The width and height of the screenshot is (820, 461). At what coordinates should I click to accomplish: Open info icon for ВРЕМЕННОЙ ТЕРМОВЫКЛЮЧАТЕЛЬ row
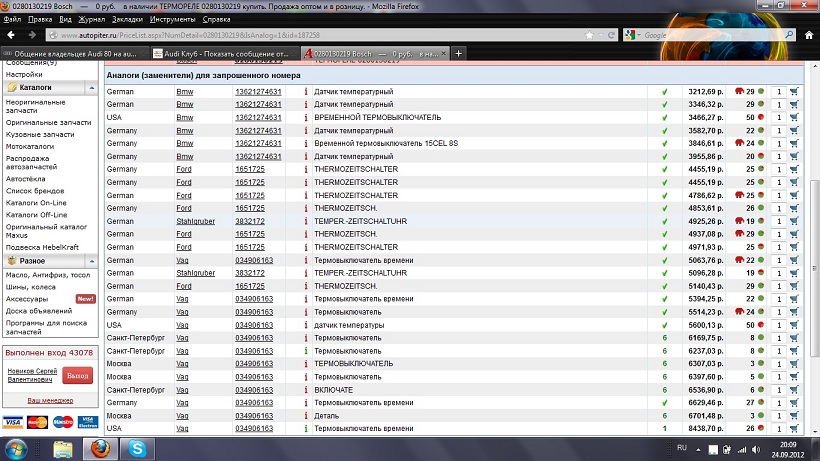(x=306, y=117)
